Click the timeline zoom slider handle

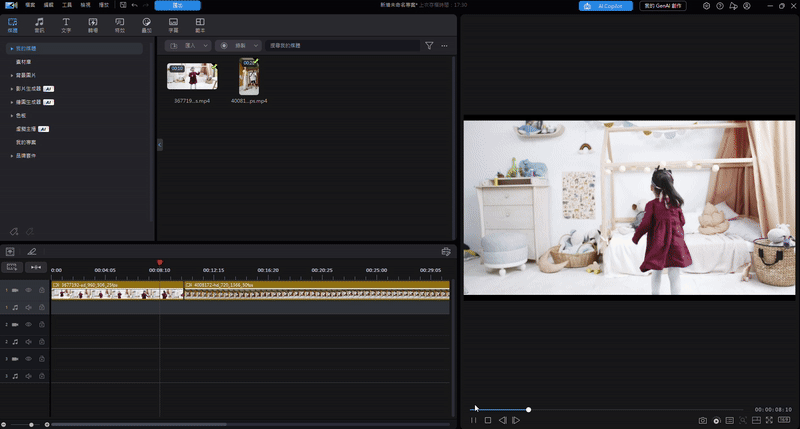32,425
